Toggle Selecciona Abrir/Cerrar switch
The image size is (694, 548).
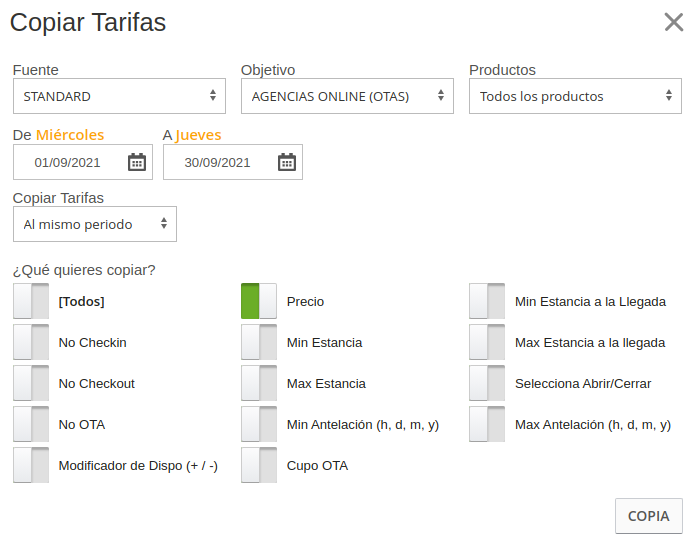click(487, 383)
